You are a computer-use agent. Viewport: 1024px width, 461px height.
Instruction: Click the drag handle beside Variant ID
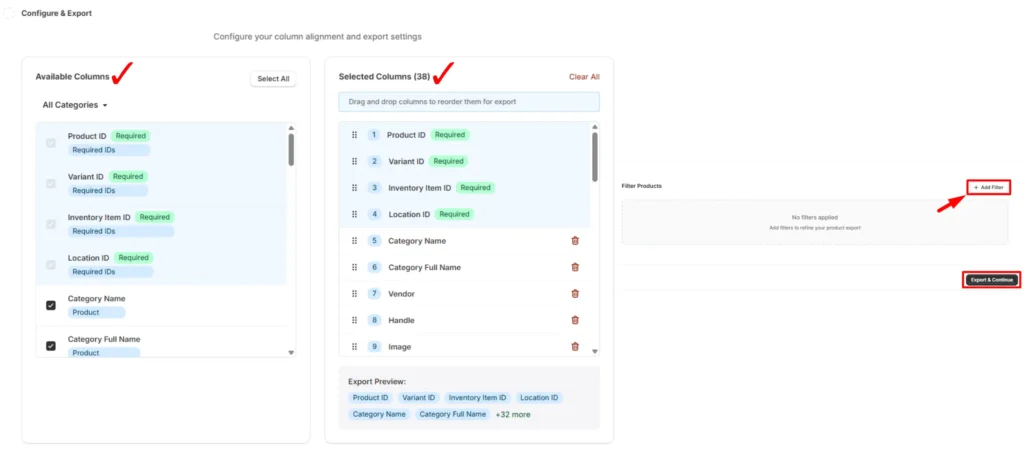355,161
